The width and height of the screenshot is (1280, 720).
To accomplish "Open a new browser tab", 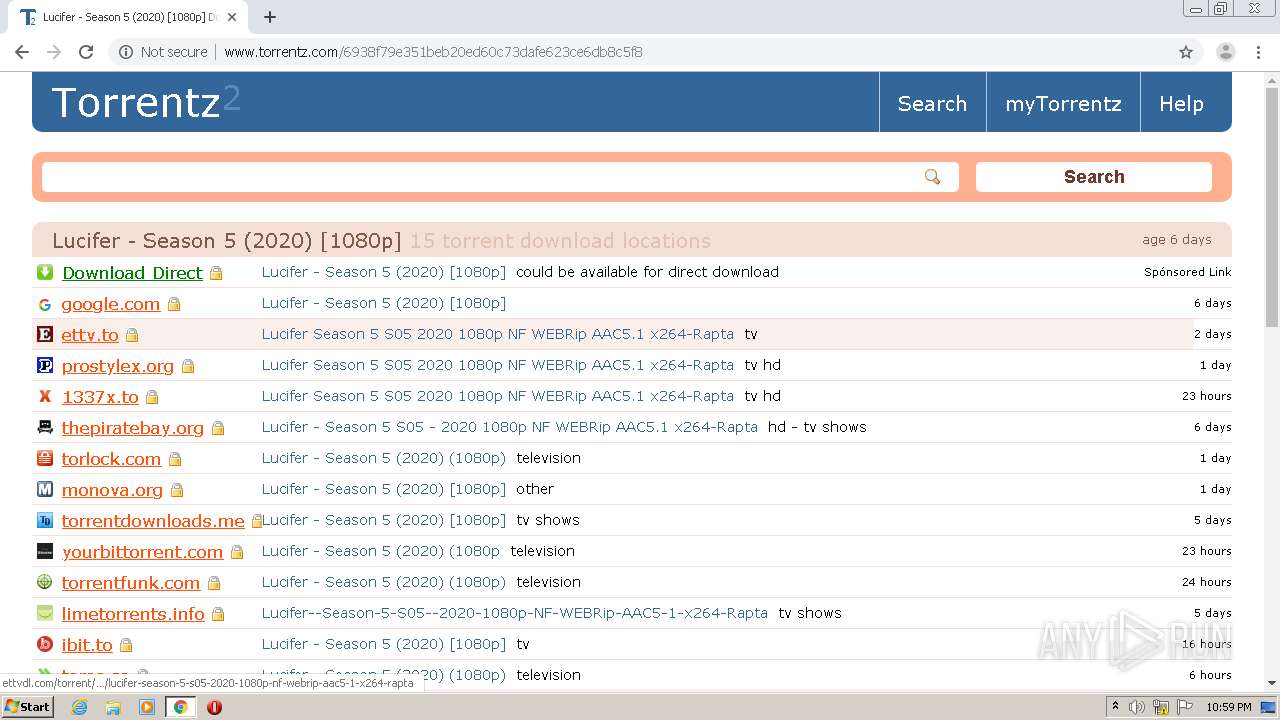I will pyautogui.click(x=270, y=17).
